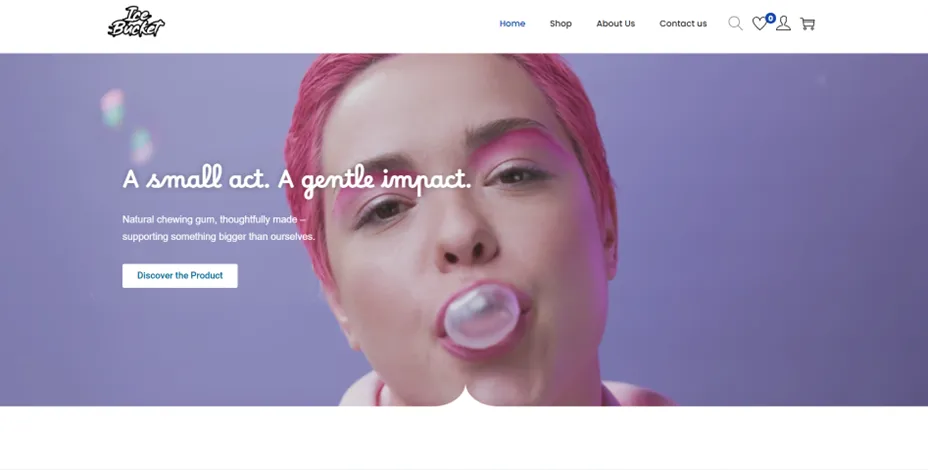Go to the Home menu item

click(512, 24)
